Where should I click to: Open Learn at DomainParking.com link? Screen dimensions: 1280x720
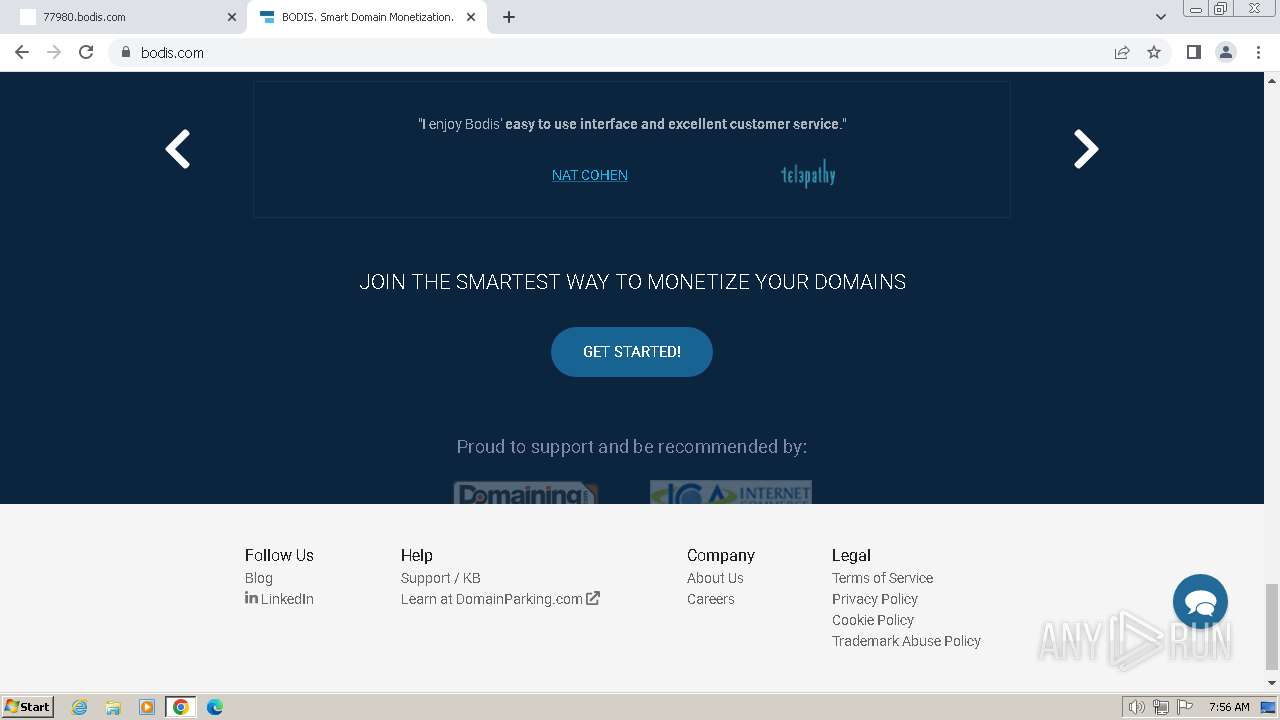click(500, 599)
